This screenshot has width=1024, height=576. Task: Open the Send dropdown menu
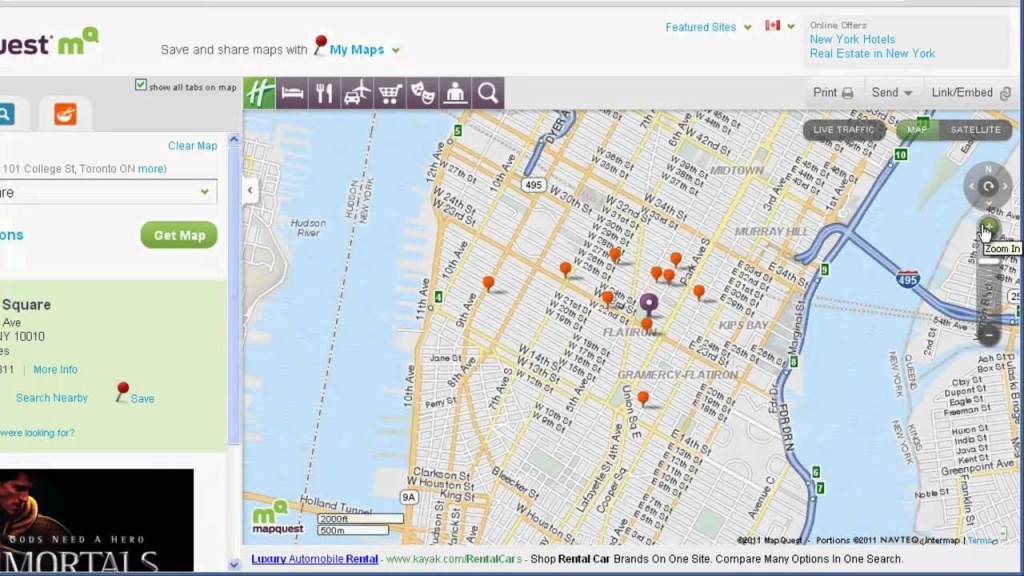(x=891, y=92)
